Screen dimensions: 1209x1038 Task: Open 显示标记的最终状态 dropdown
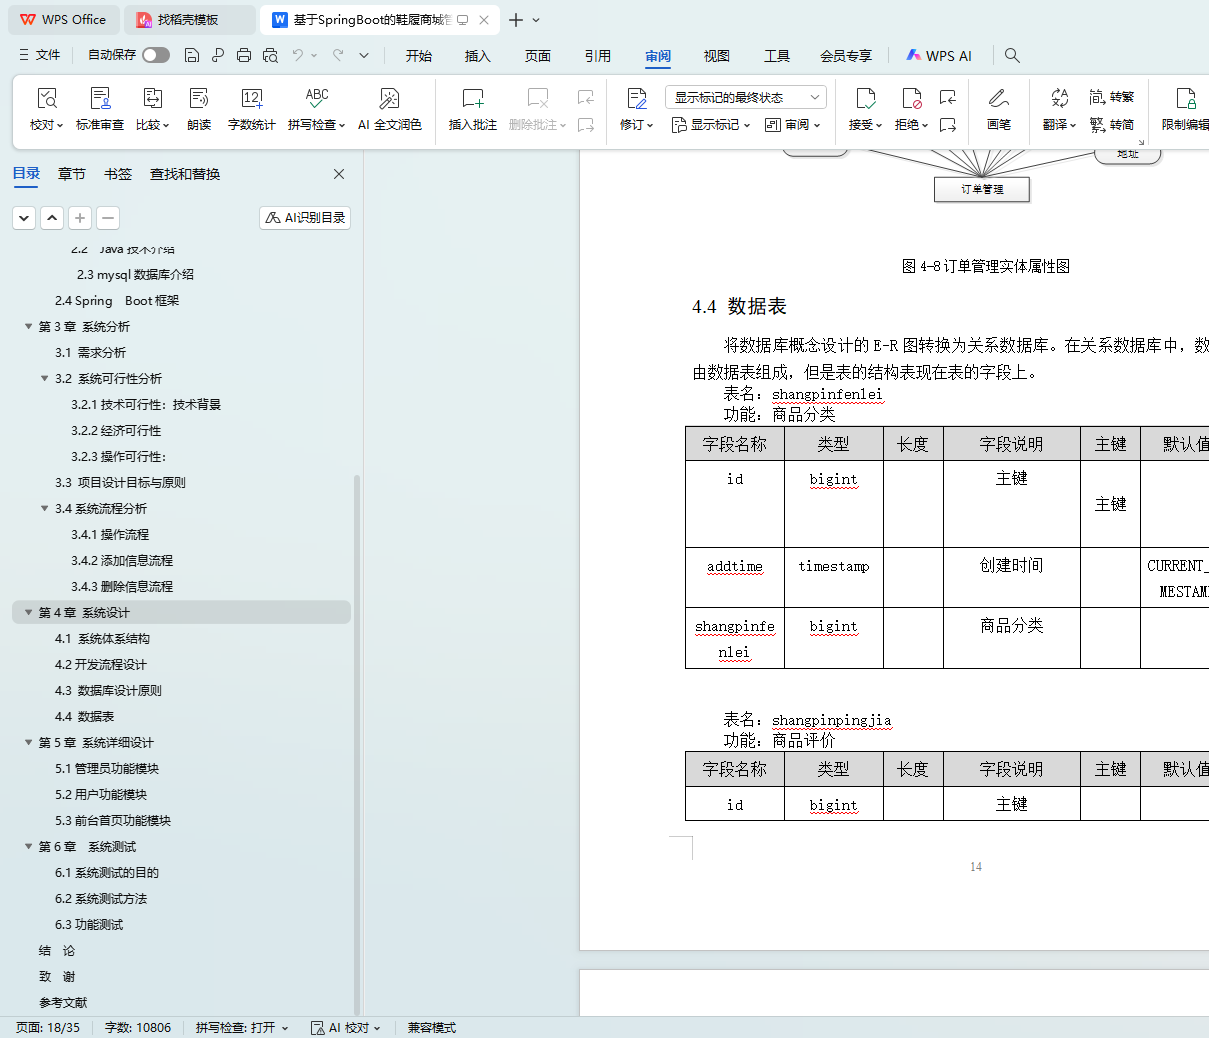click(x=745, y=97)
